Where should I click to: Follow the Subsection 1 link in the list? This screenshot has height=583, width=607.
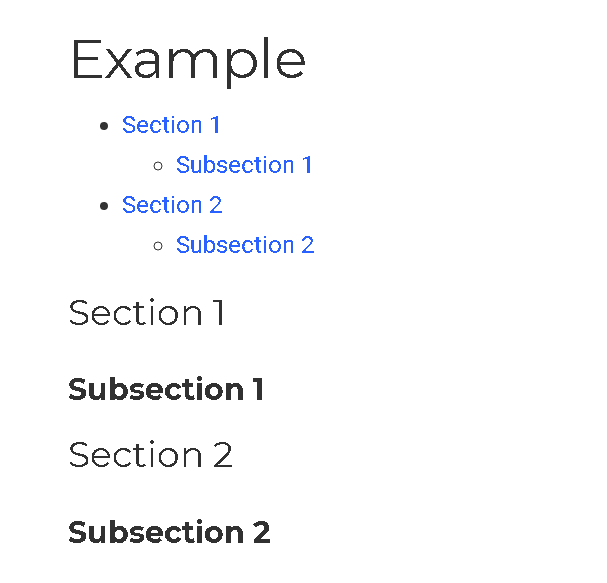point(244,165)
